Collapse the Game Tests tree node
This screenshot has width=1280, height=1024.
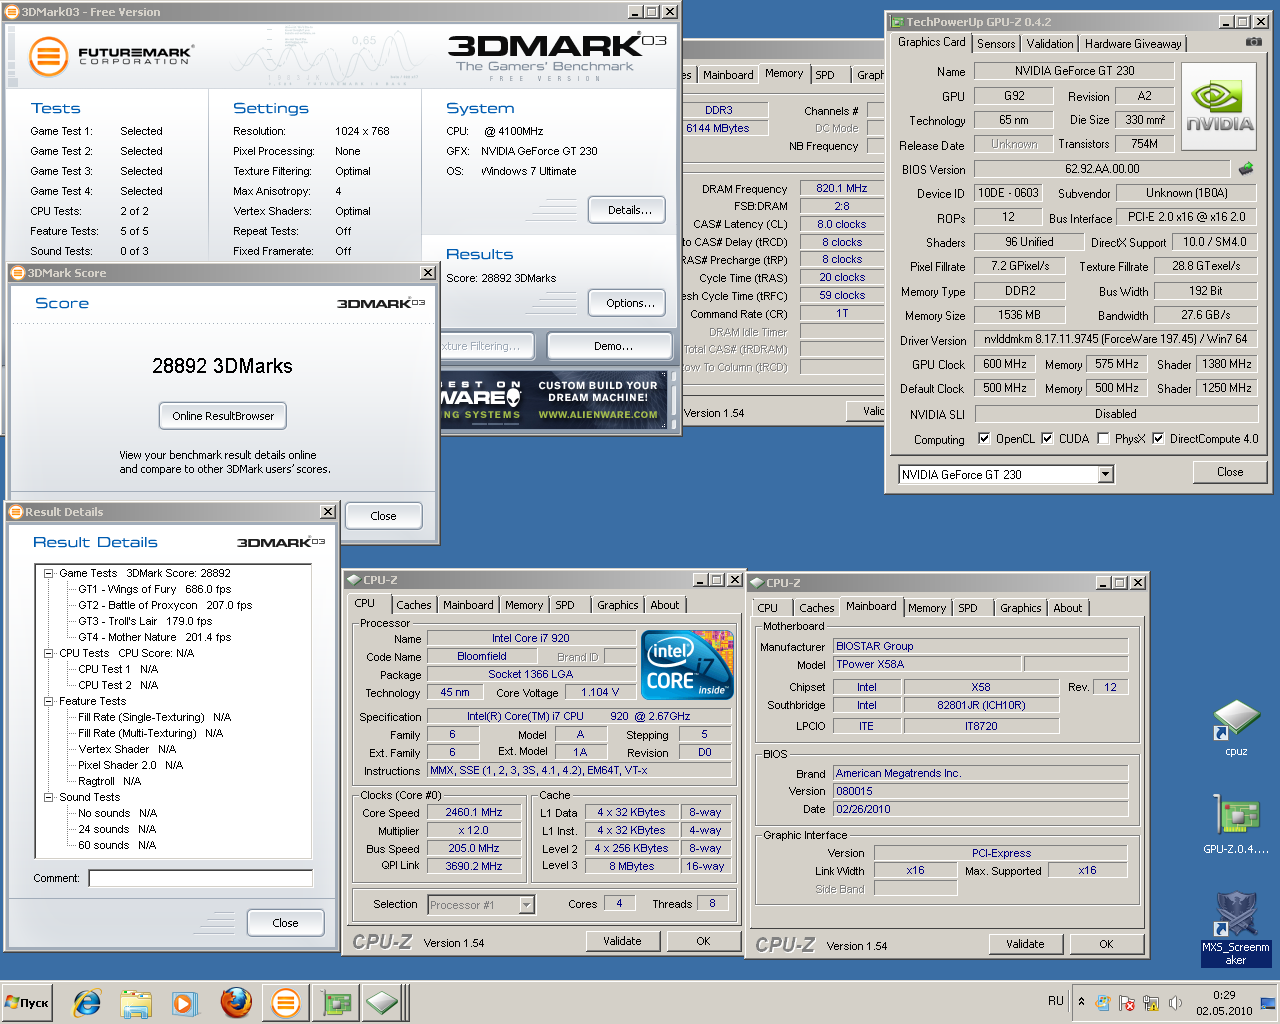(48, 573)
